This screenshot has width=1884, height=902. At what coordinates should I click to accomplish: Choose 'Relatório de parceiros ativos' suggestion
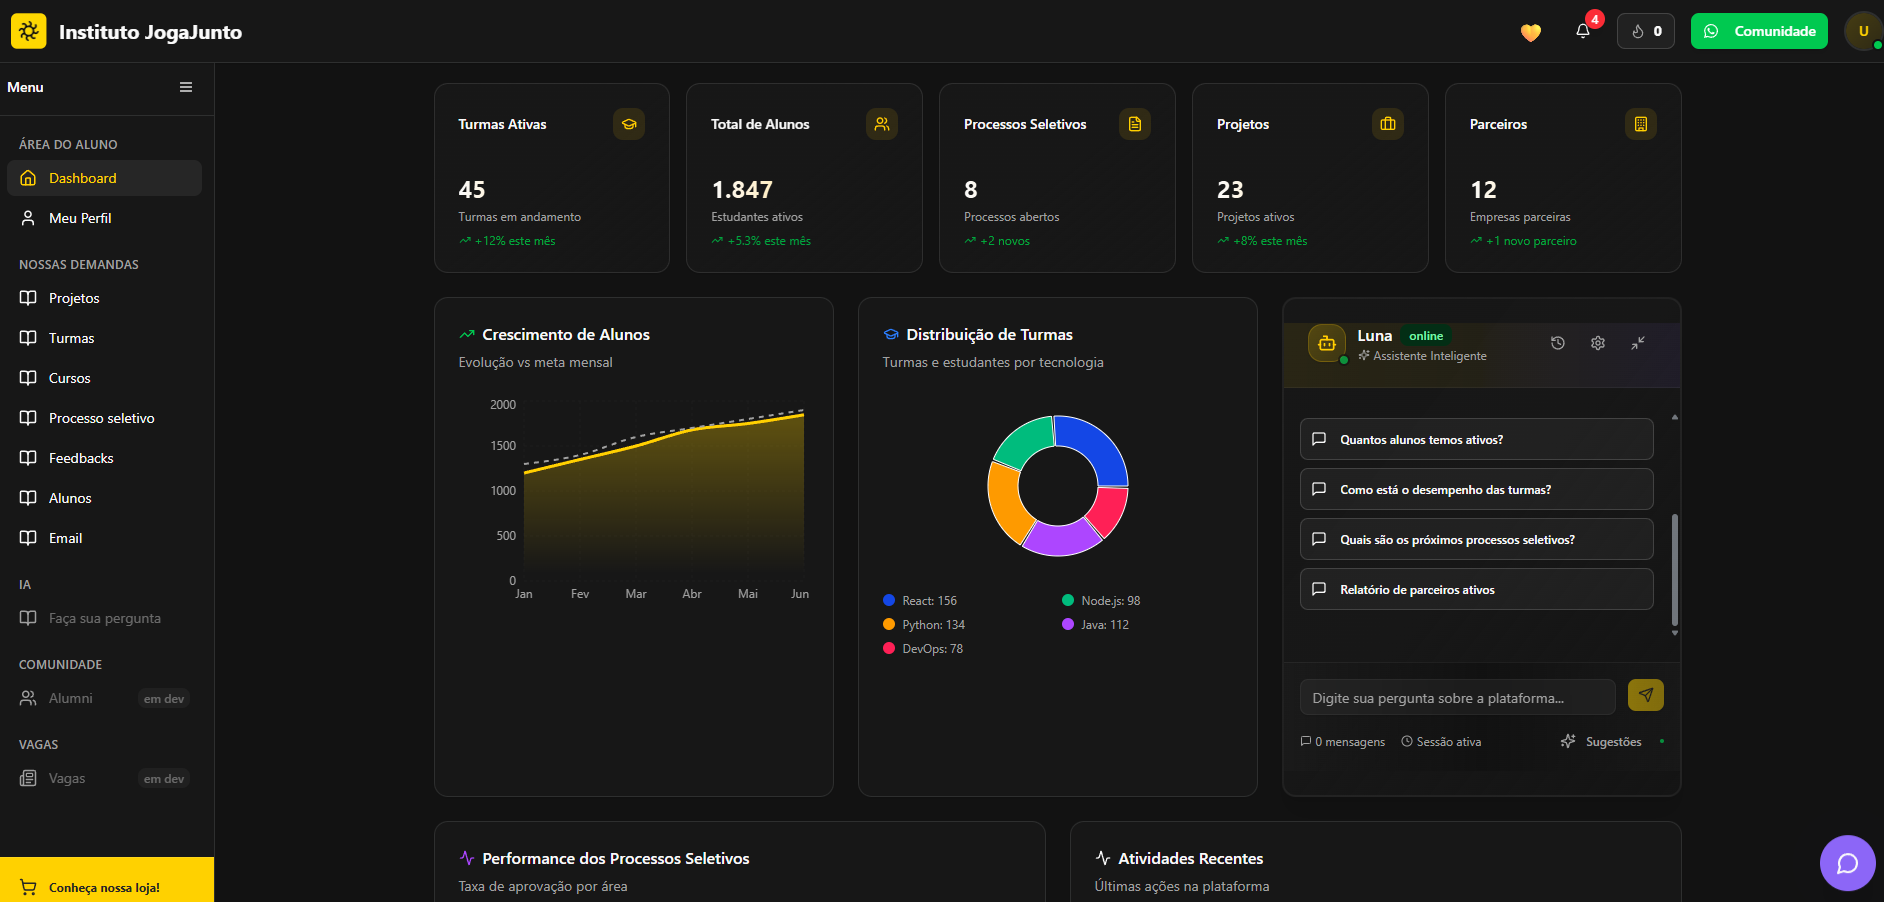click(x=1476, y=589)
